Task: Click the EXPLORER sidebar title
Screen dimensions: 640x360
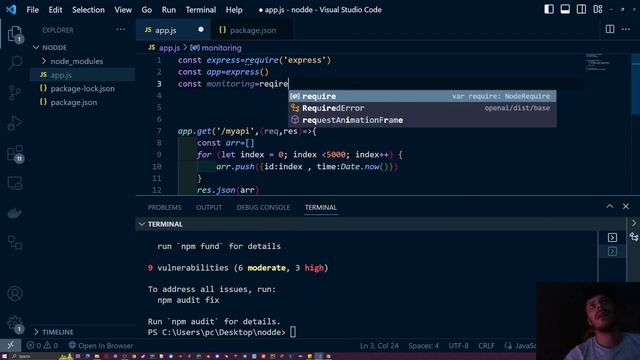Action: pyautogui.click(x=58, y=30)
